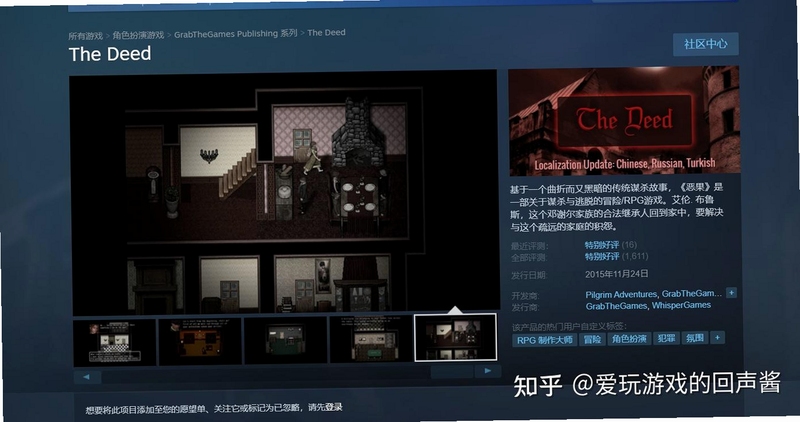Open developer Pilgrim Adventures link
The image size is (800, 422).
click(x=621, y=294)
